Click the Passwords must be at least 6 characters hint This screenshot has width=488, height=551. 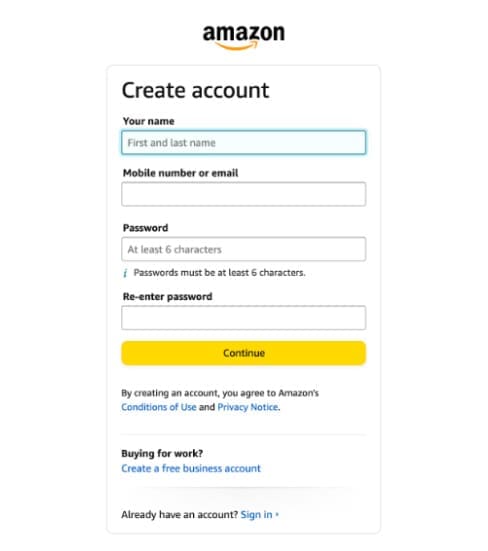click(220, 273)
